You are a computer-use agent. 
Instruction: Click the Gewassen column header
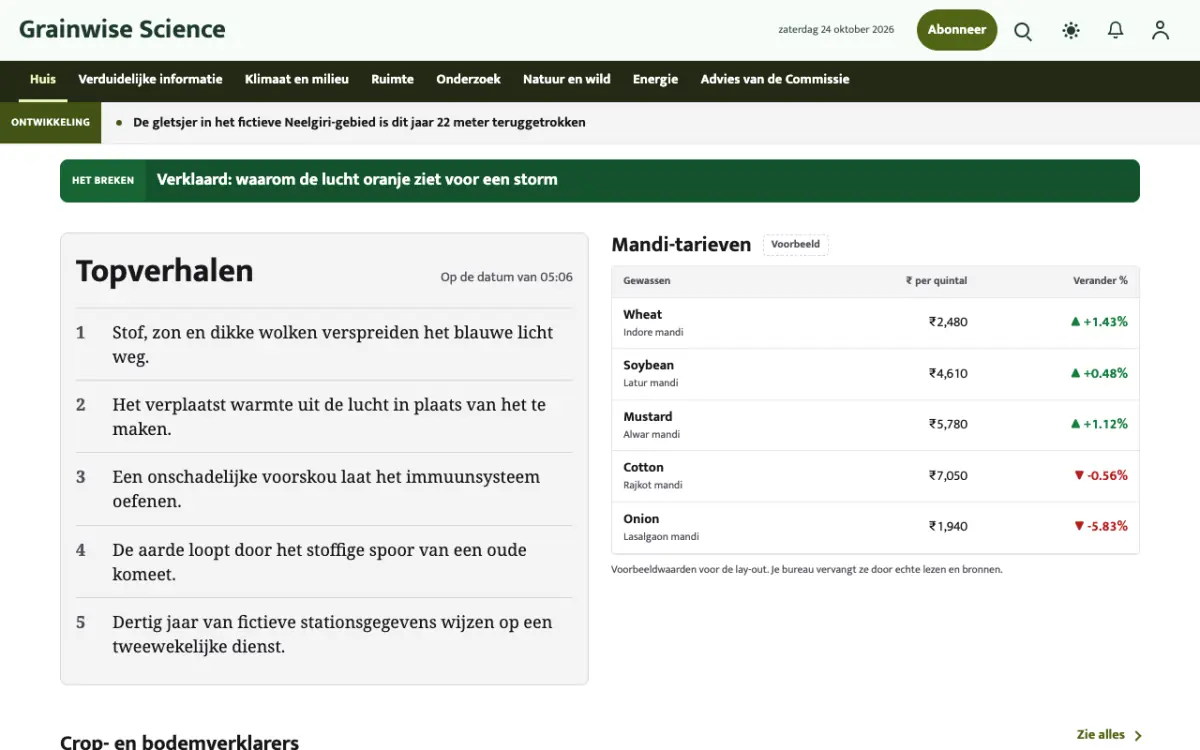[x=647, y=281]
